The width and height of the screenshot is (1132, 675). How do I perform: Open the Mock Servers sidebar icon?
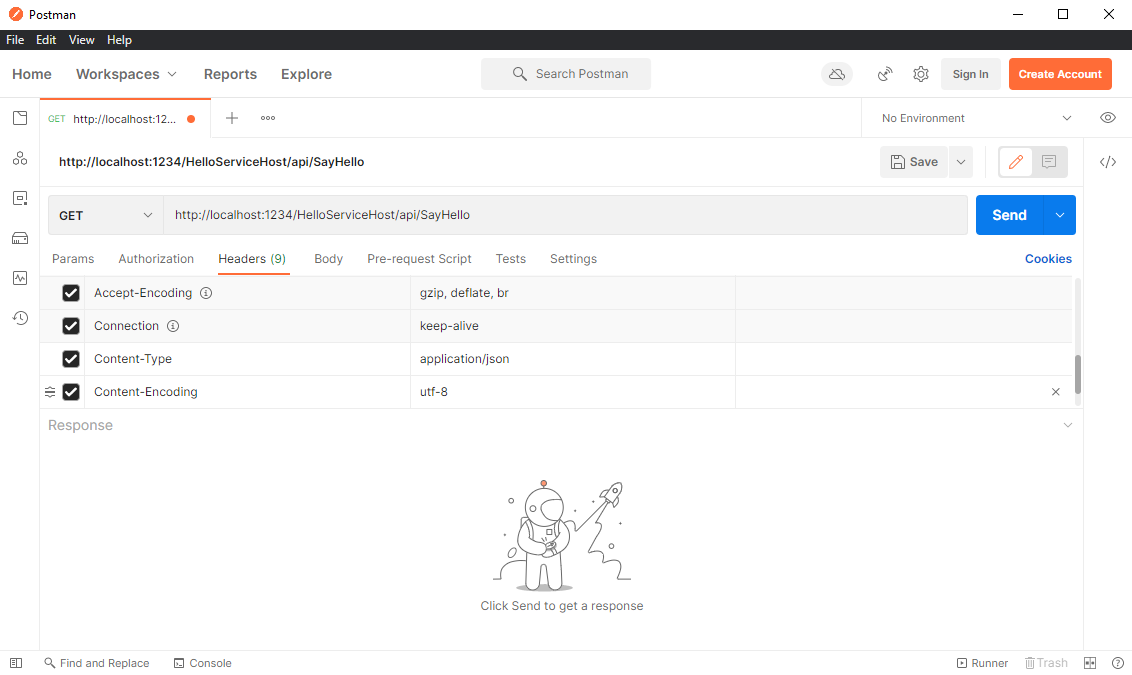tap(19, 238)
